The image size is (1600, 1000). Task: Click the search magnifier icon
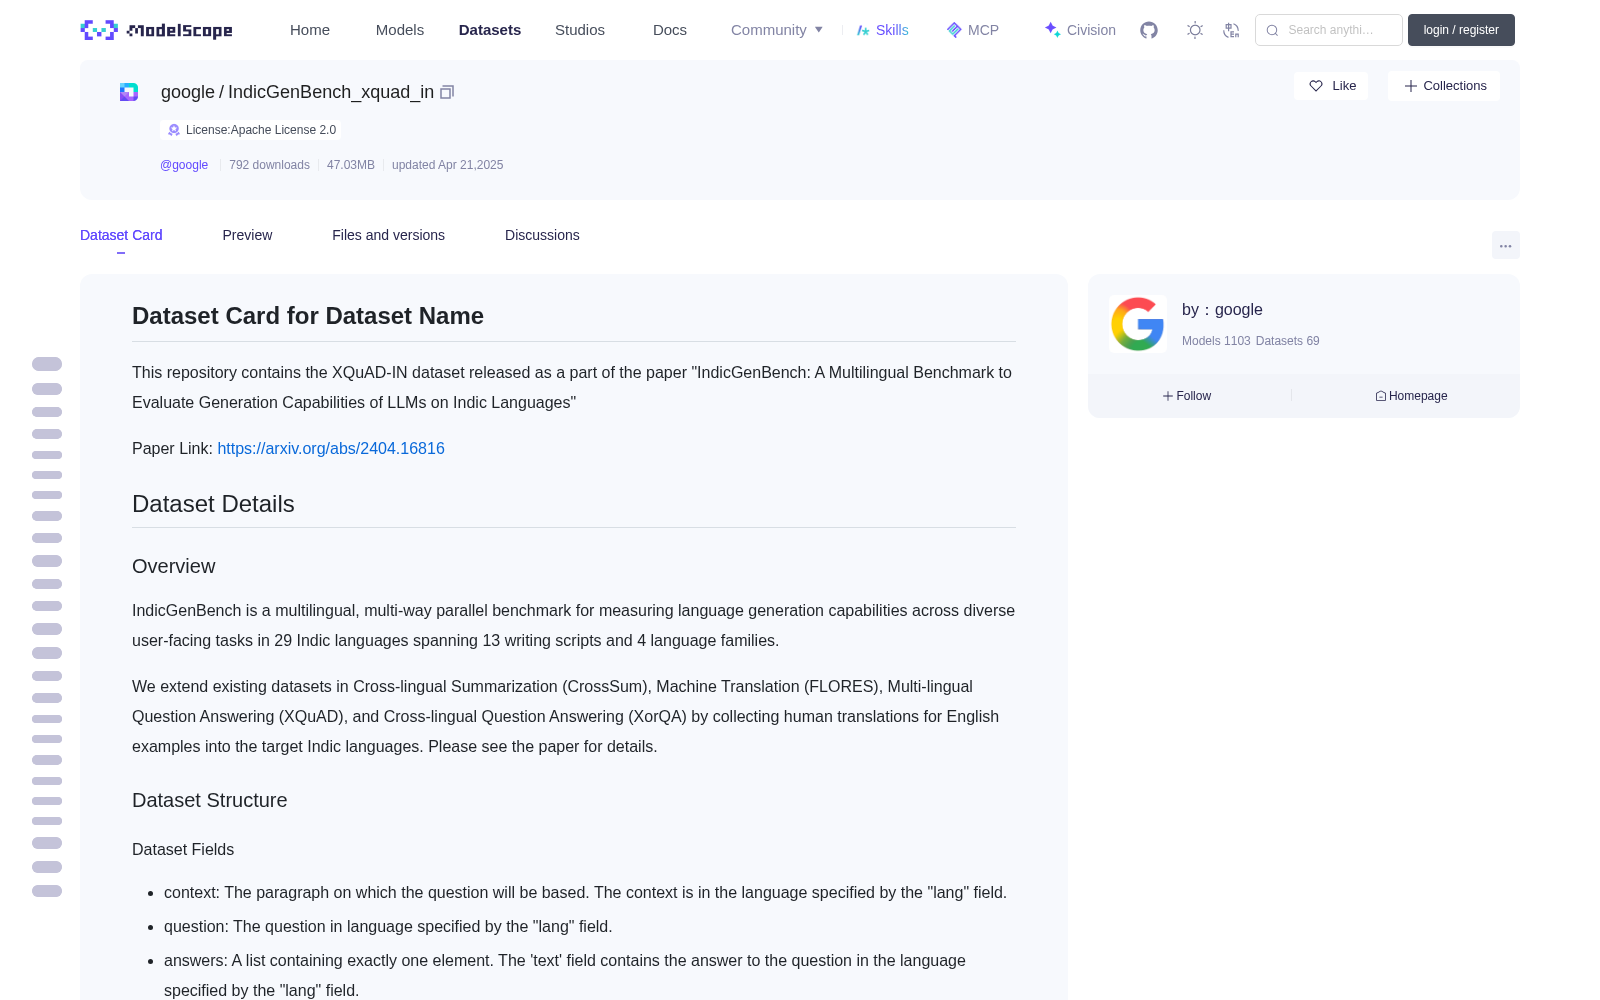point(1272,30)
